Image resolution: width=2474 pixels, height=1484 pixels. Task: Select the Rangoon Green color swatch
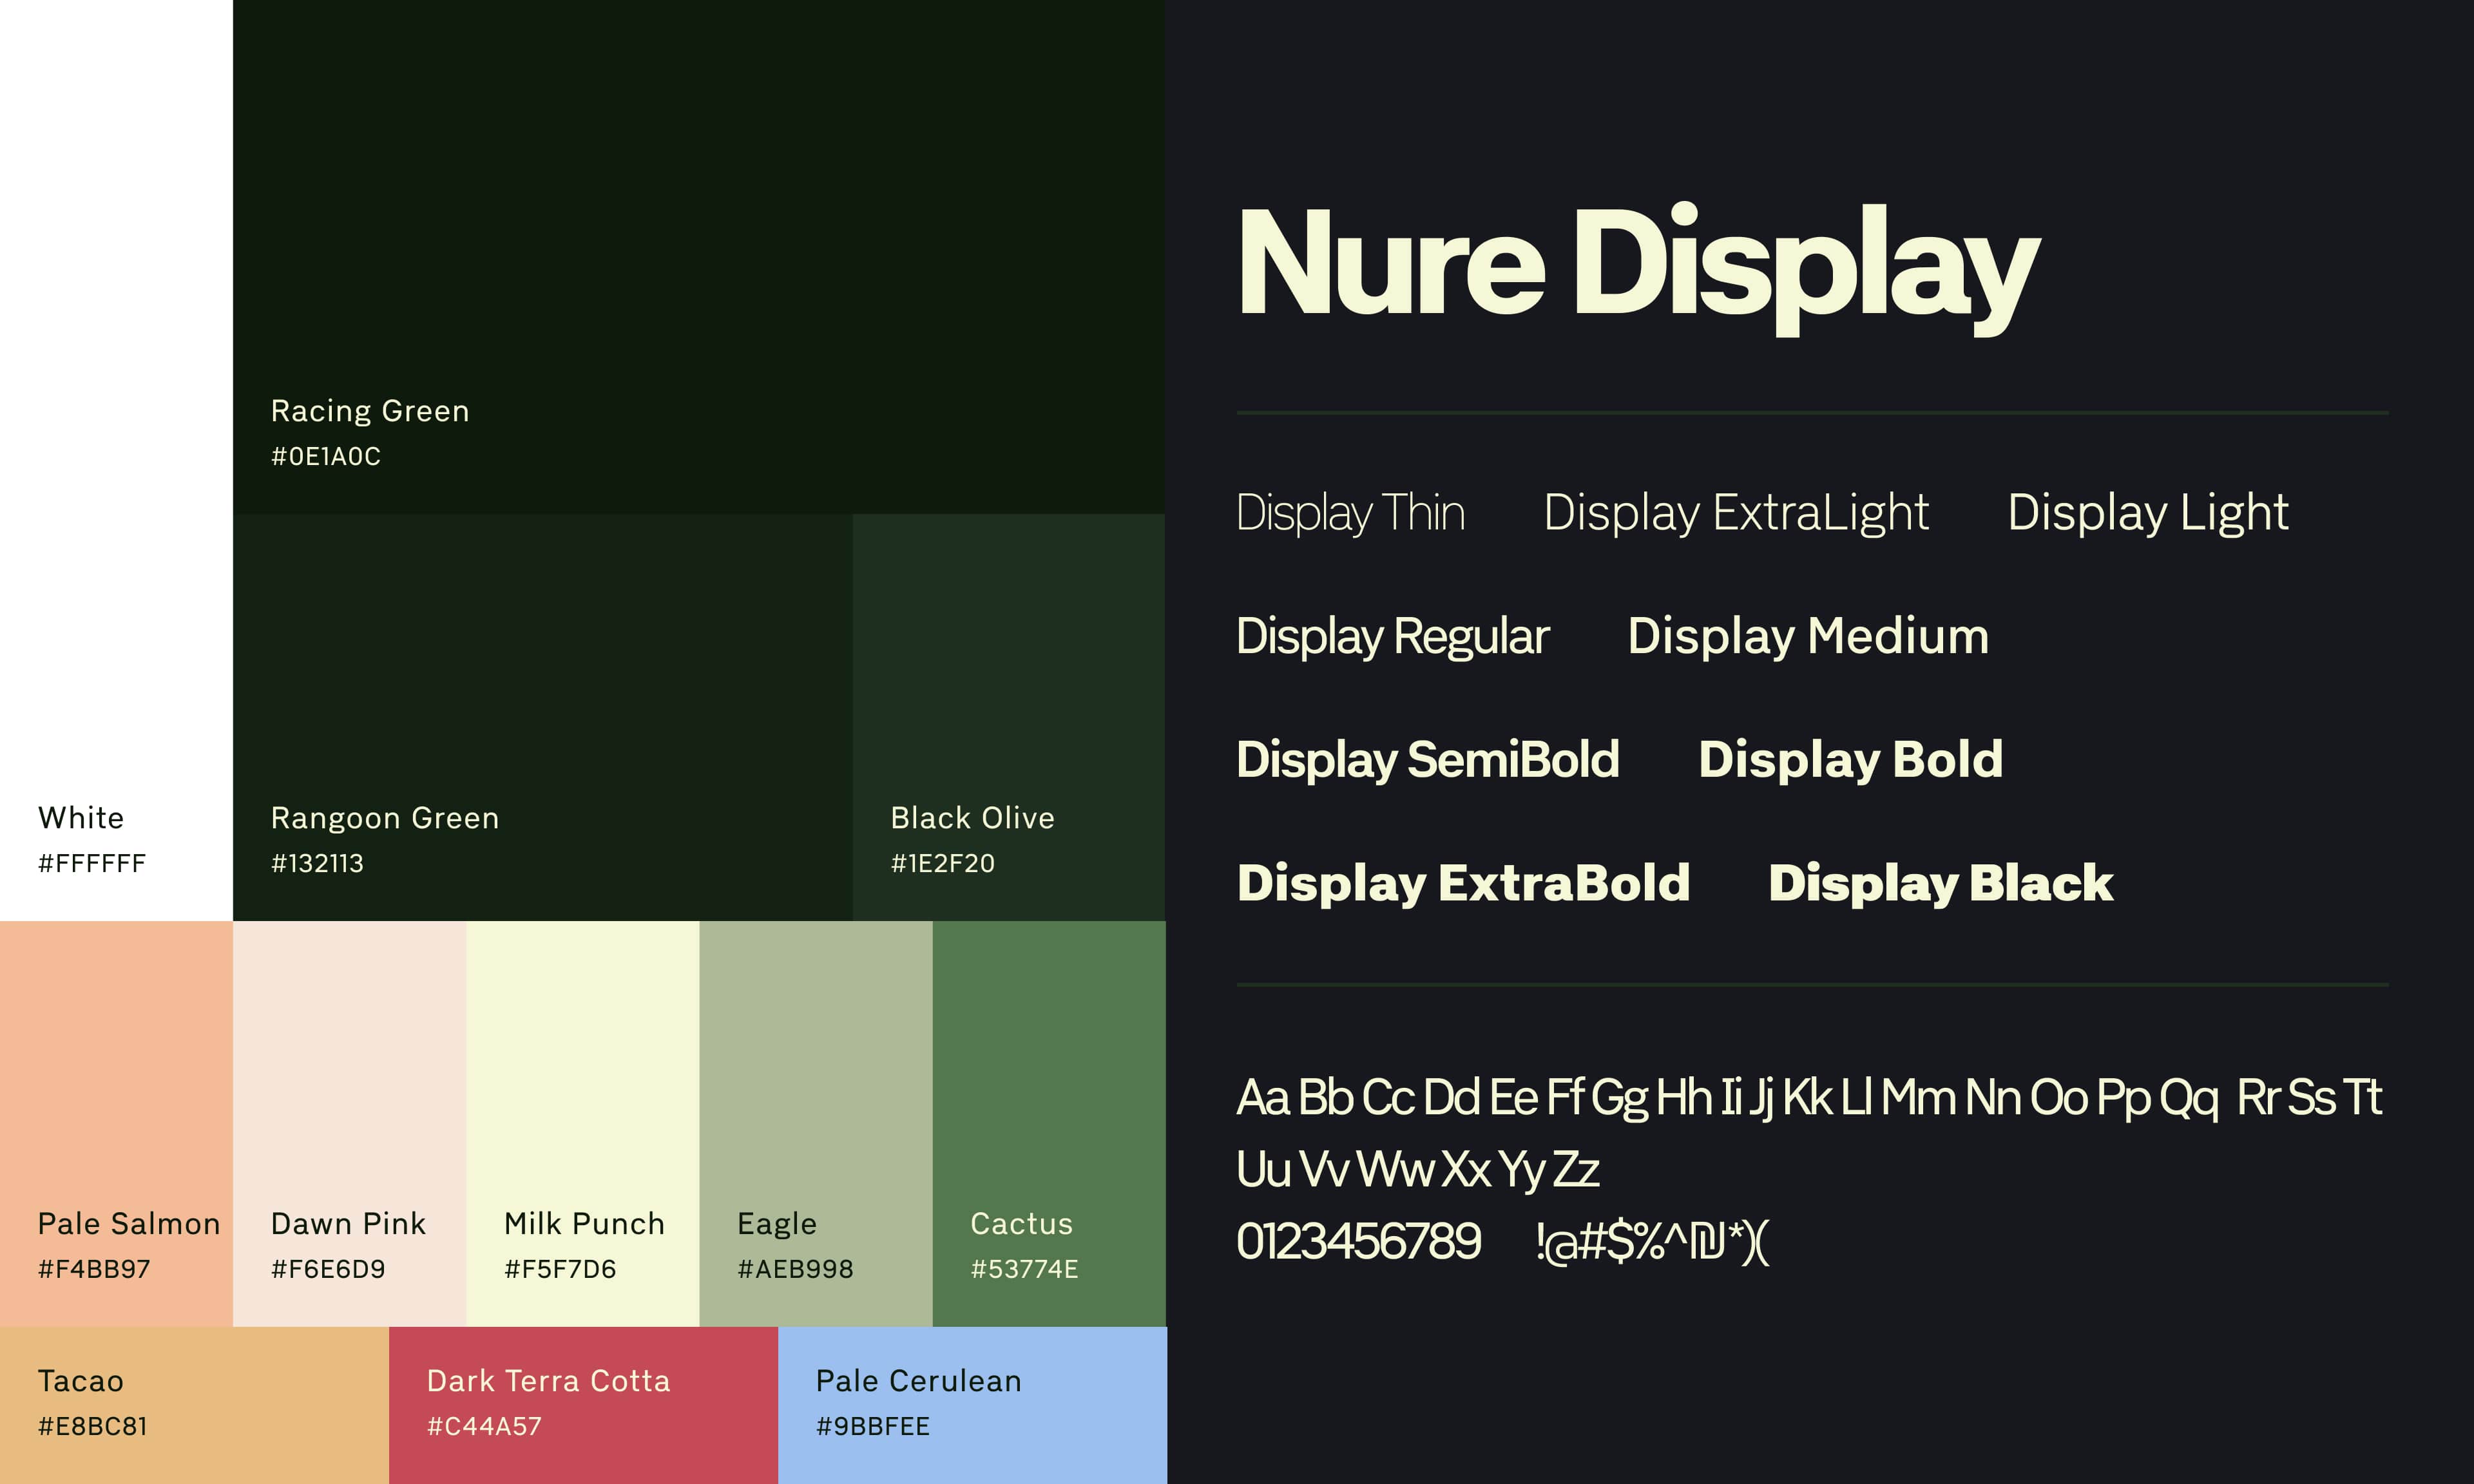point(543,717)
